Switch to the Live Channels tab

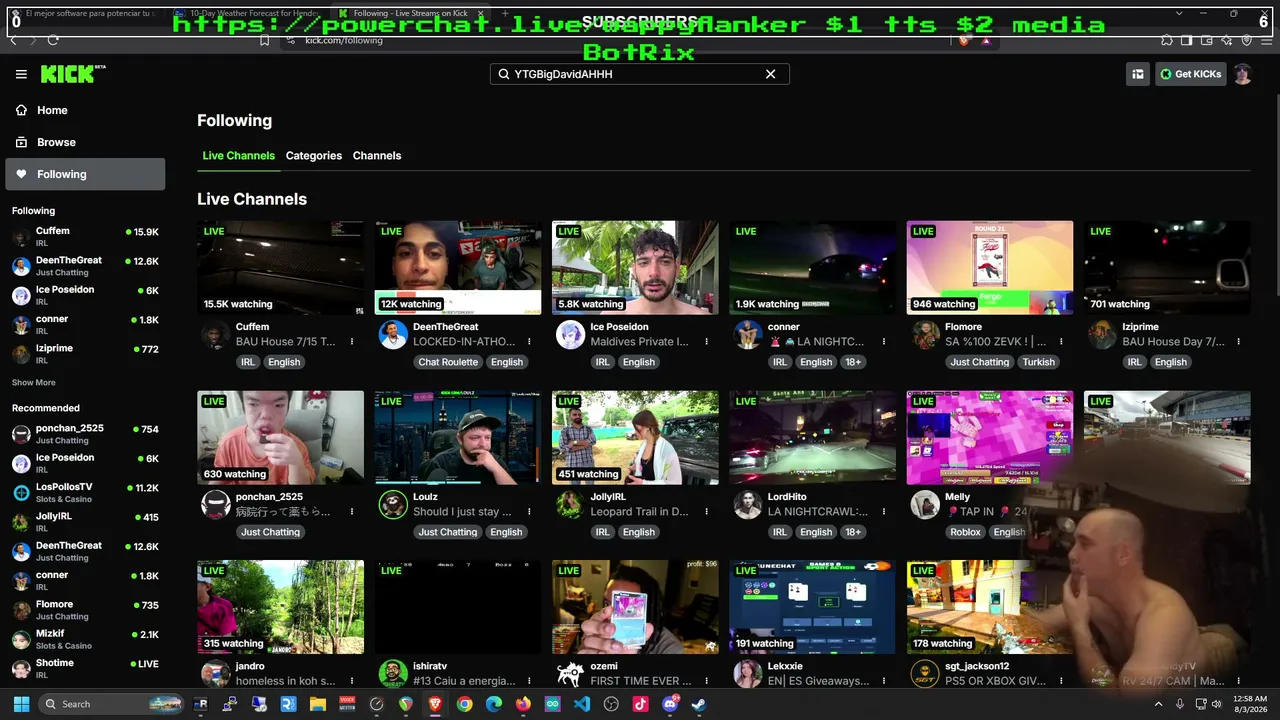(238, 156)
